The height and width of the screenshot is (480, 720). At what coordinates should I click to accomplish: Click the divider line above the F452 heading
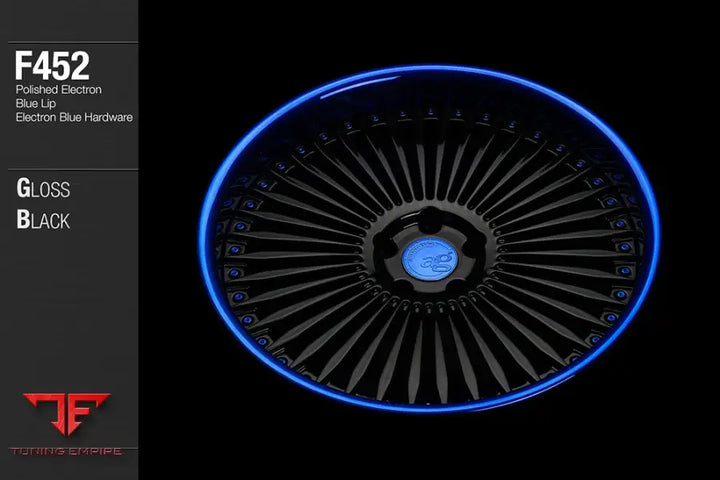click(68, 42)
